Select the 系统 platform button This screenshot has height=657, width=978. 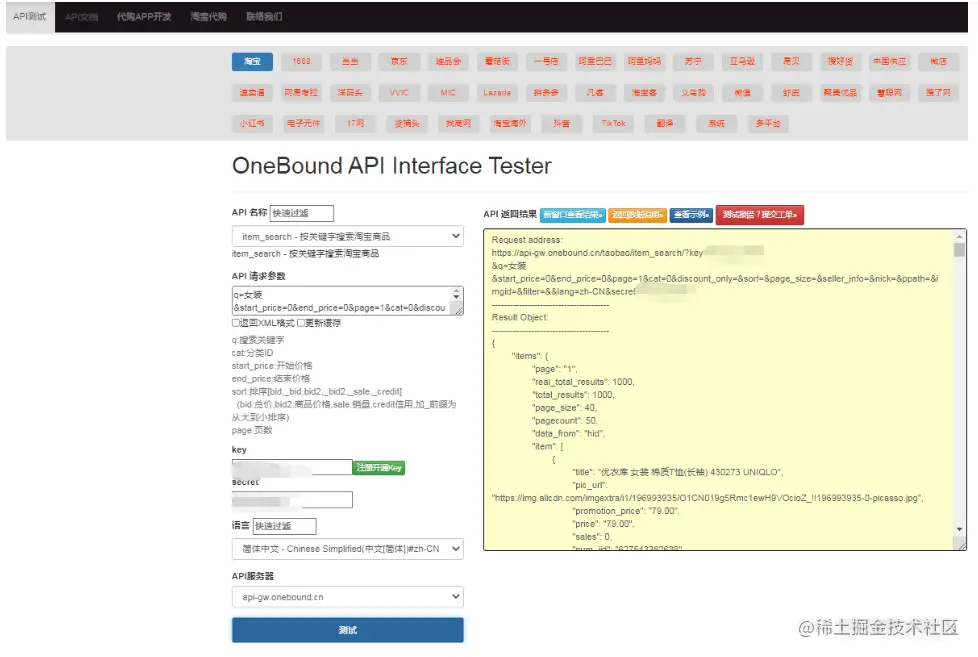[x=717, y=124]
